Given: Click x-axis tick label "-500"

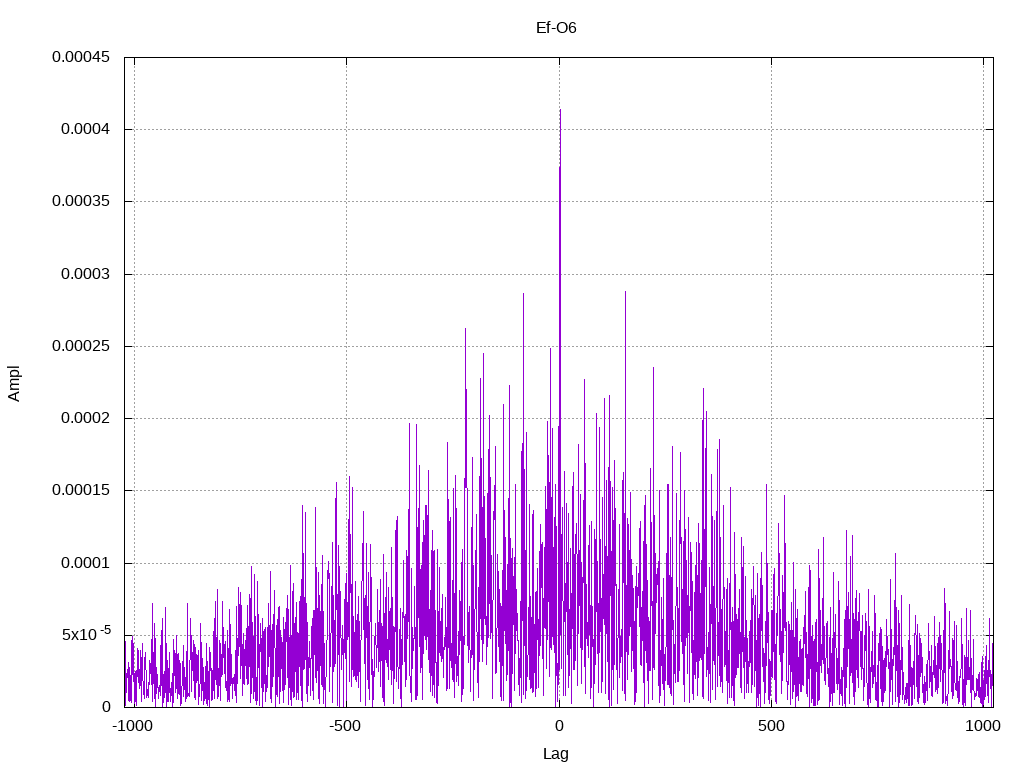Looking at the screenshot, I should [345, 726].
